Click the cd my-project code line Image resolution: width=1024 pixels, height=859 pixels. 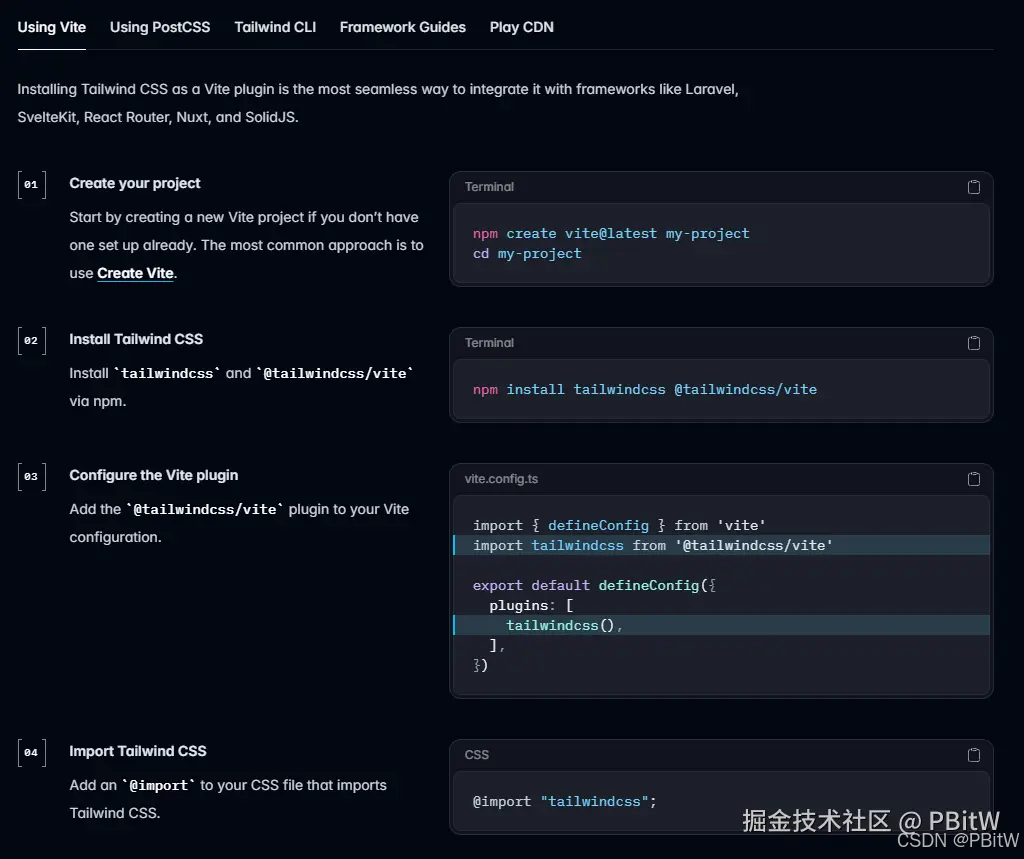[x=527, y=253]
